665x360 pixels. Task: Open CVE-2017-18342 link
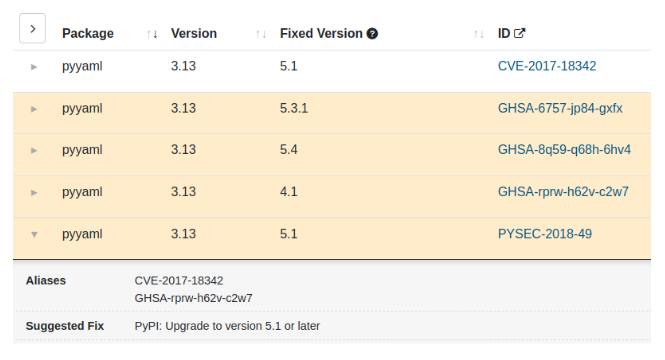pyautogui.click(x=547, y=66)
